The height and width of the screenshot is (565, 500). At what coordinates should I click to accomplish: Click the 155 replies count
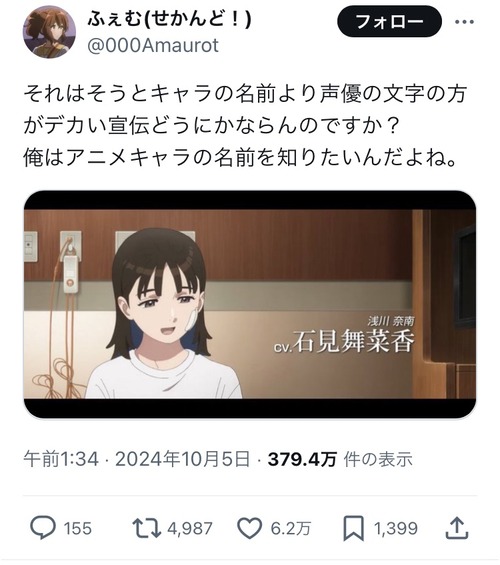(77, 529)
